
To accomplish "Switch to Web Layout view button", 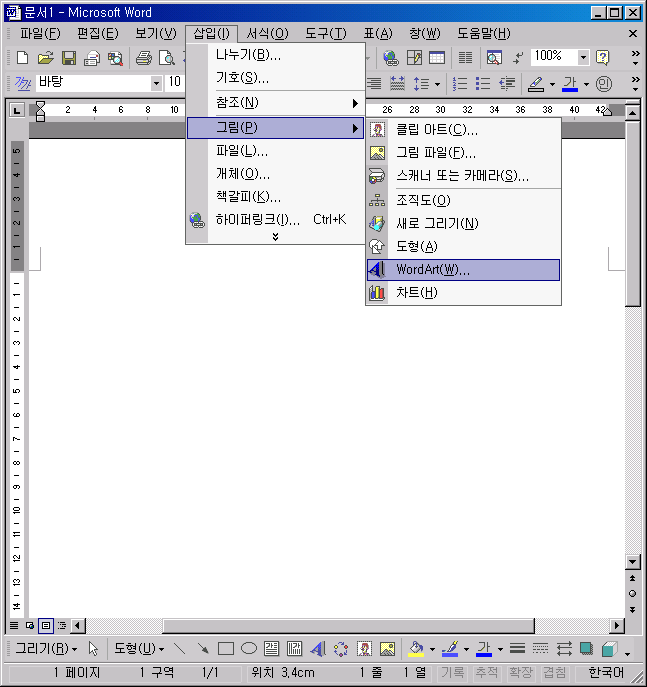I will [30, 625].
